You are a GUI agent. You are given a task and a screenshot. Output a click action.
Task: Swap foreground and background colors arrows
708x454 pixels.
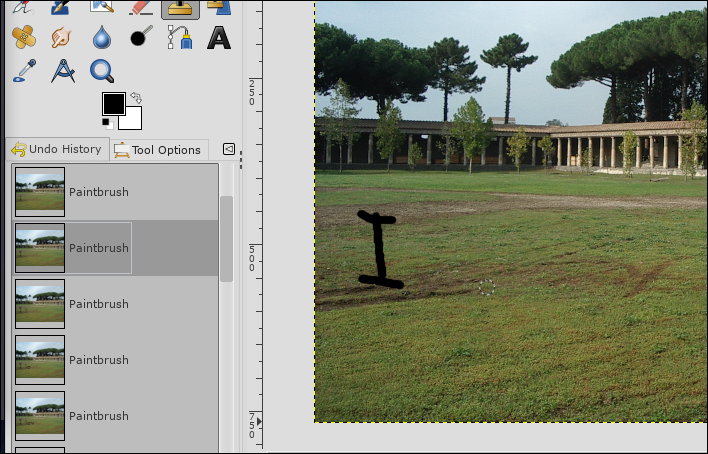(x=136, y=97)
